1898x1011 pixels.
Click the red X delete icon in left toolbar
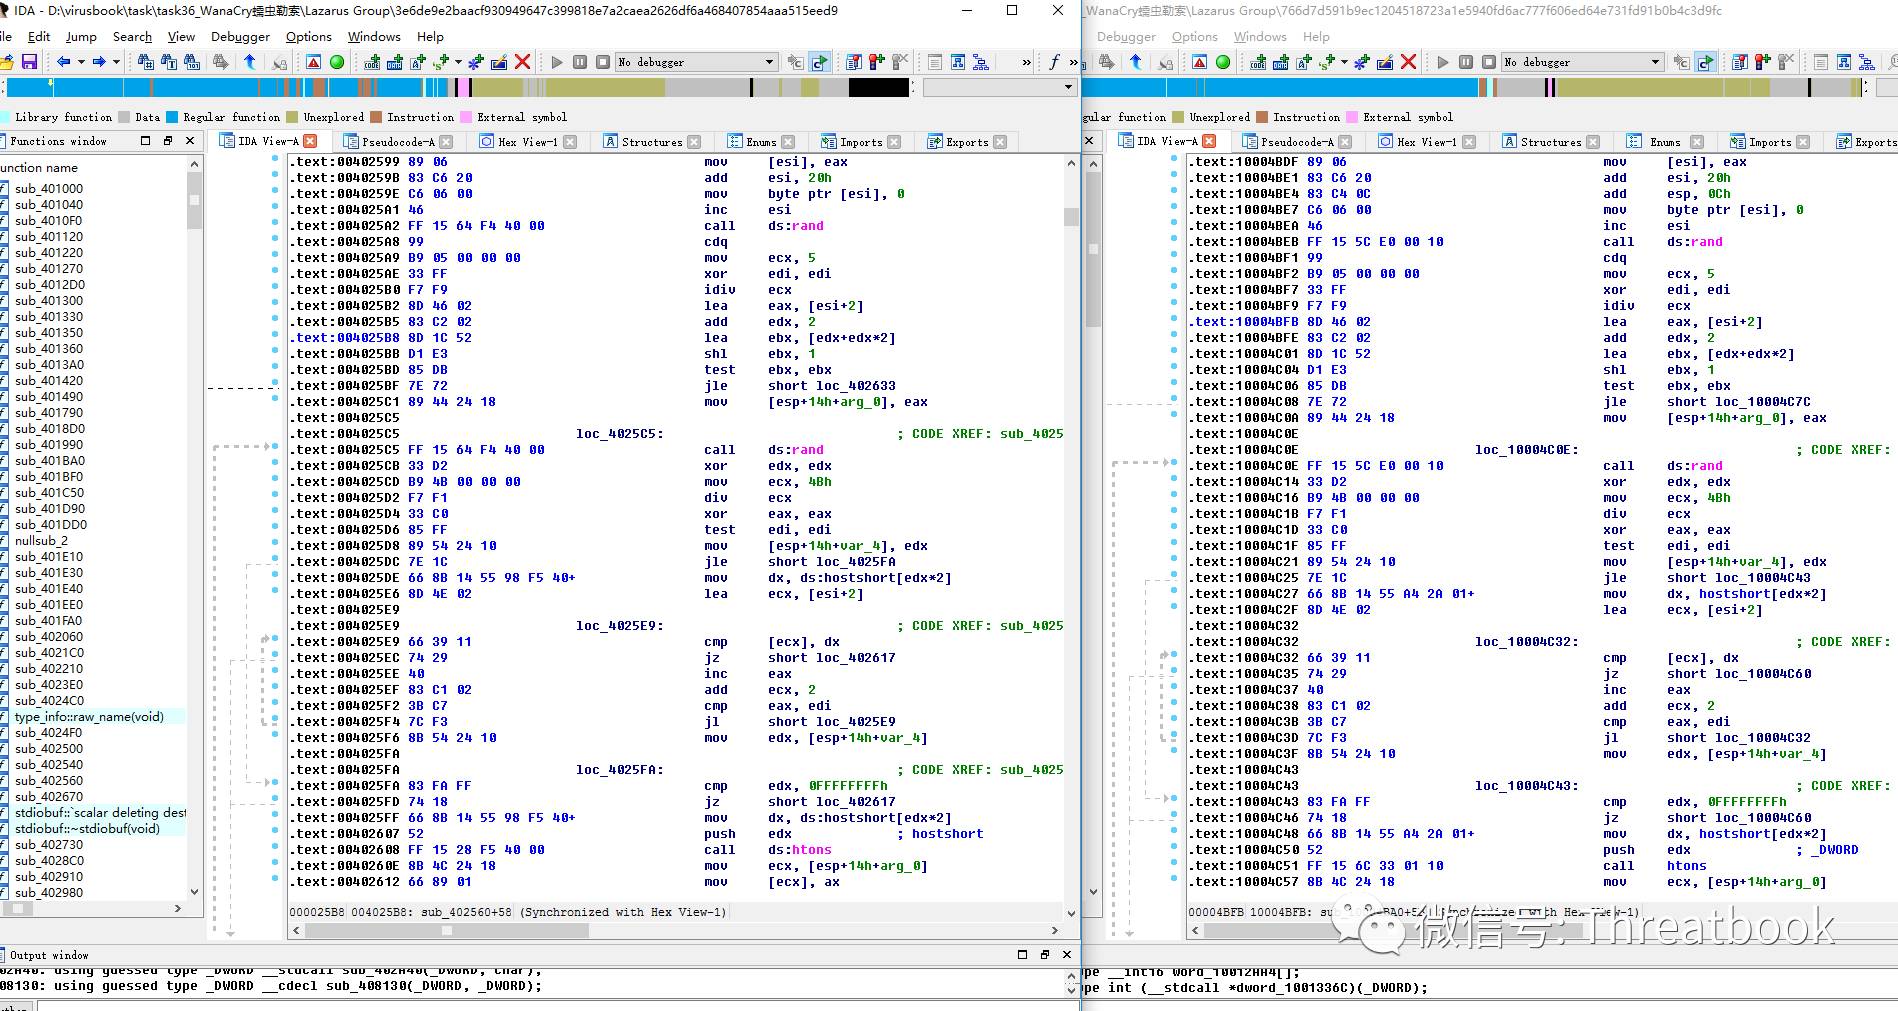coord(522,62)
